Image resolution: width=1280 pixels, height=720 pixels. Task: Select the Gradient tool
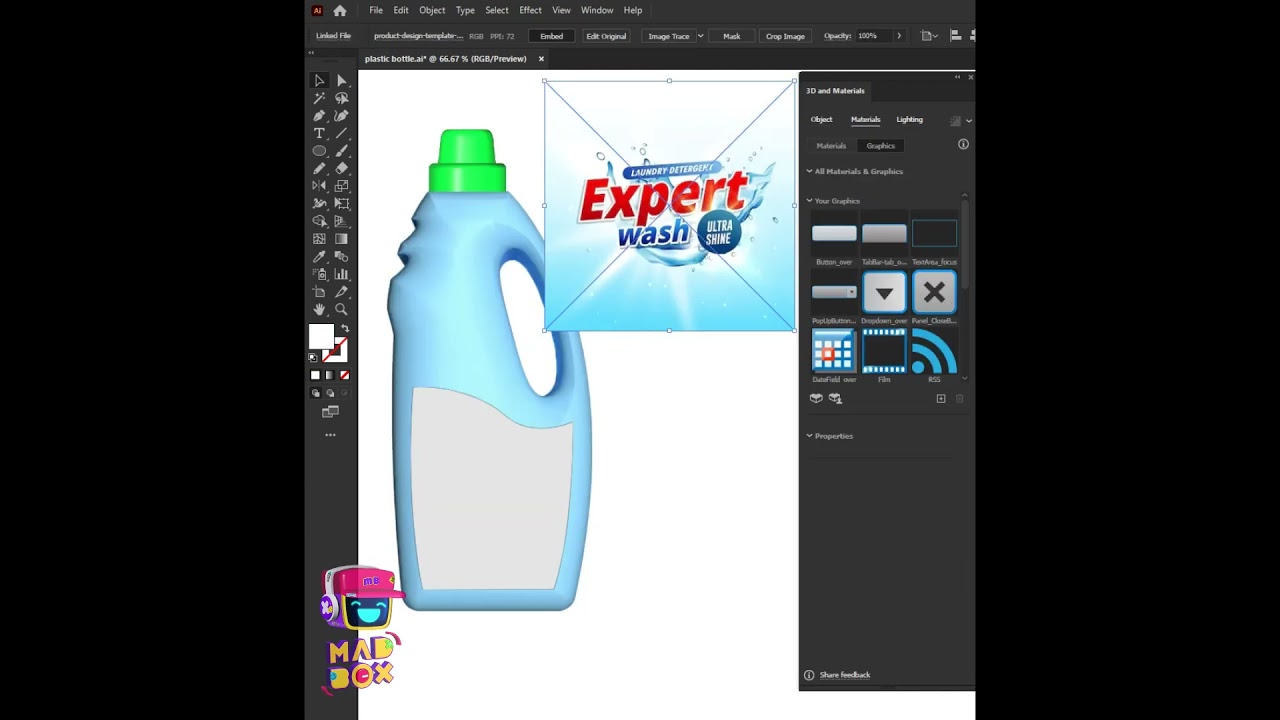tap(341, 239)
